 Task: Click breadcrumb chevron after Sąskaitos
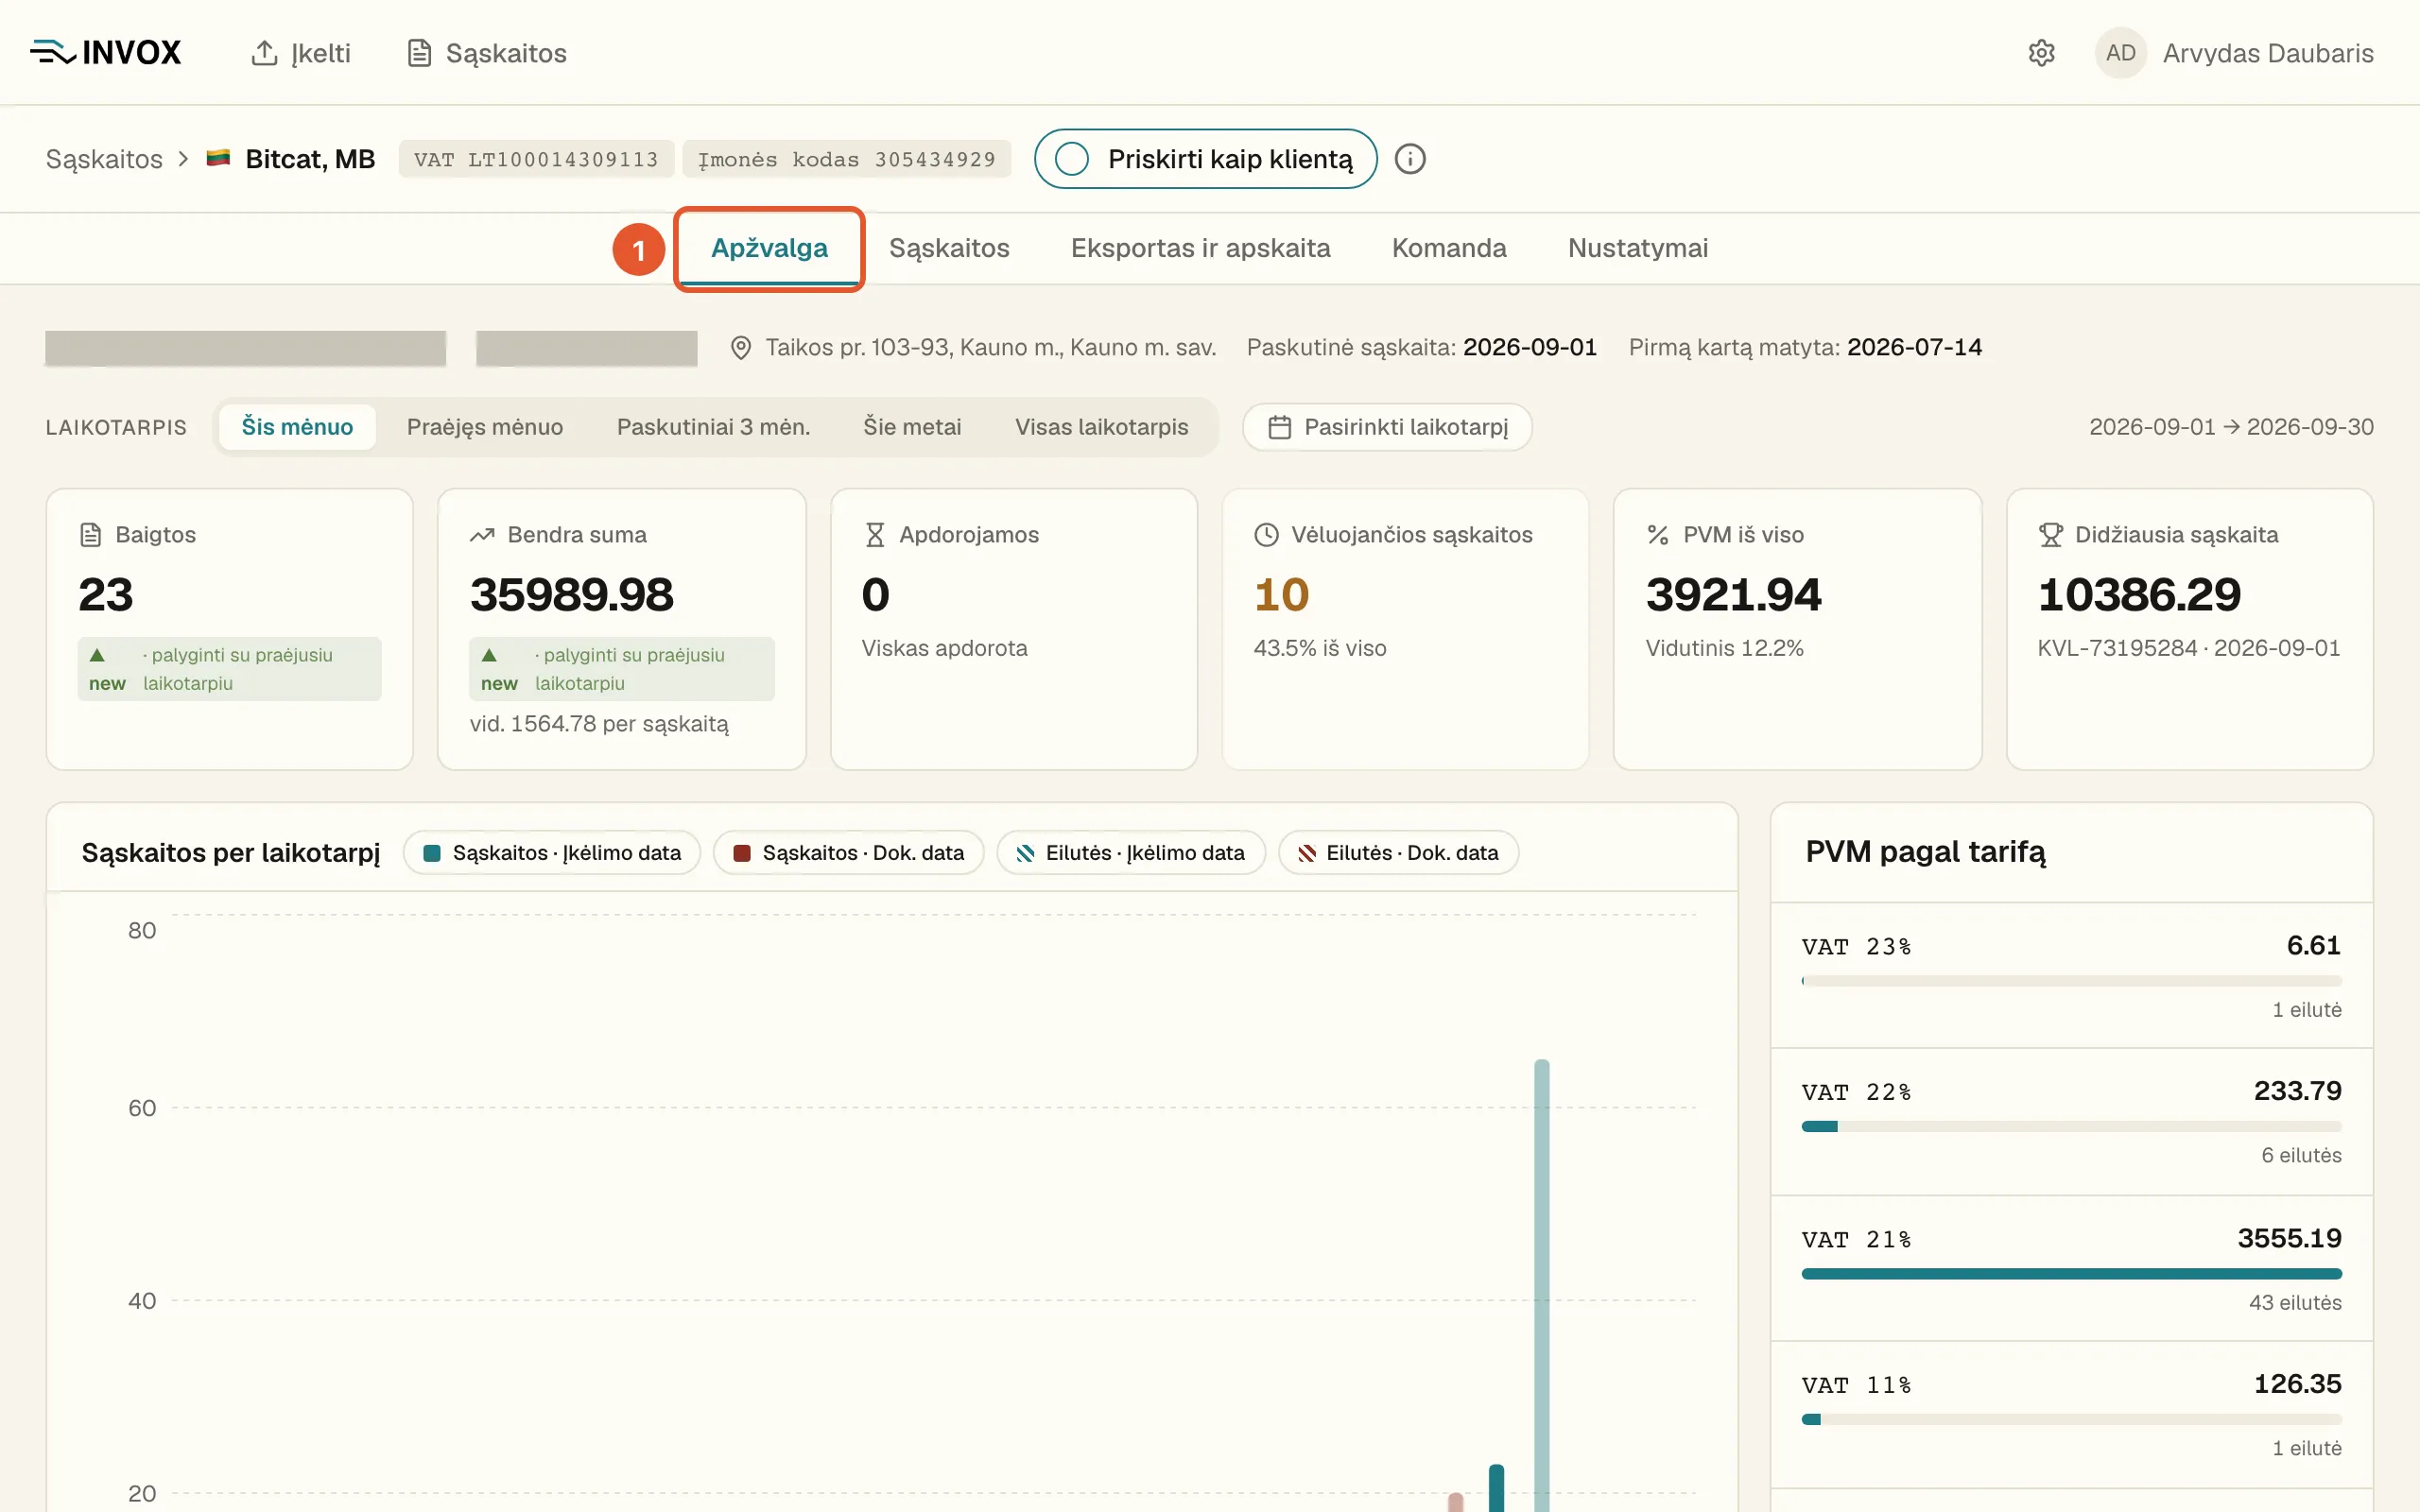point(183,159)
